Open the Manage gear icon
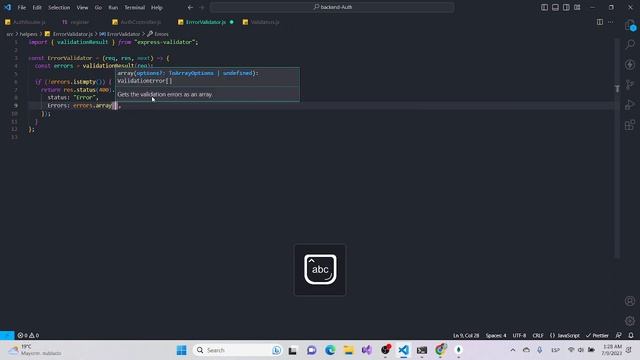The height and width of the screenshot is (360, 640). point(630,321)
